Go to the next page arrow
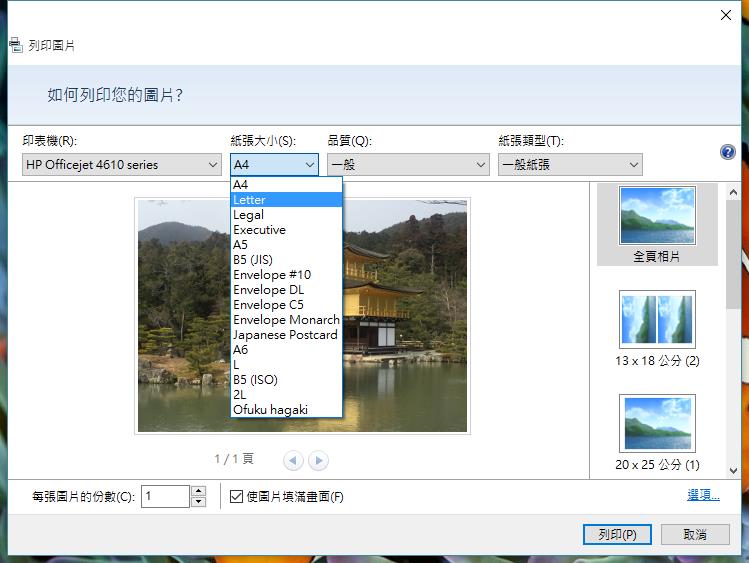Image resolution: width=749 pixels, height=563 pixels. 318,460
